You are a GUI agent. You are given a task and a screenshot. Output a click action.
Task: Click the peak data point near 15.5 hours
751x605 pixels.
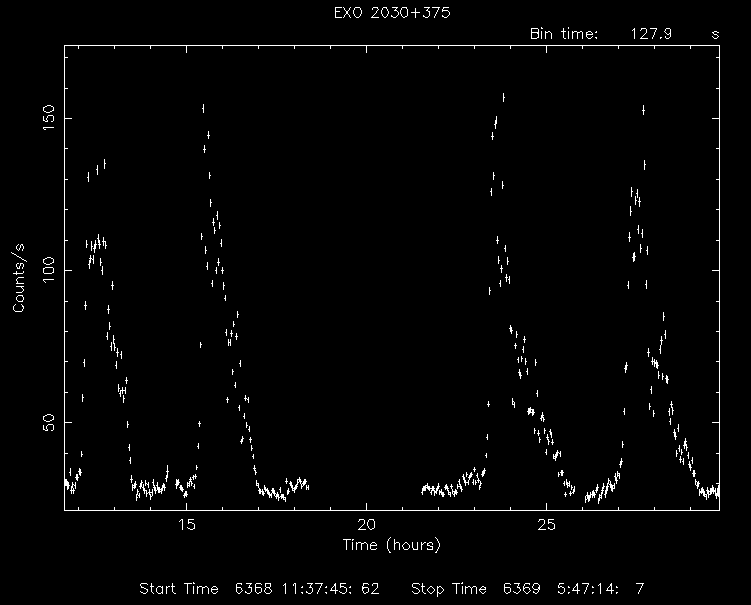(203, 108)
